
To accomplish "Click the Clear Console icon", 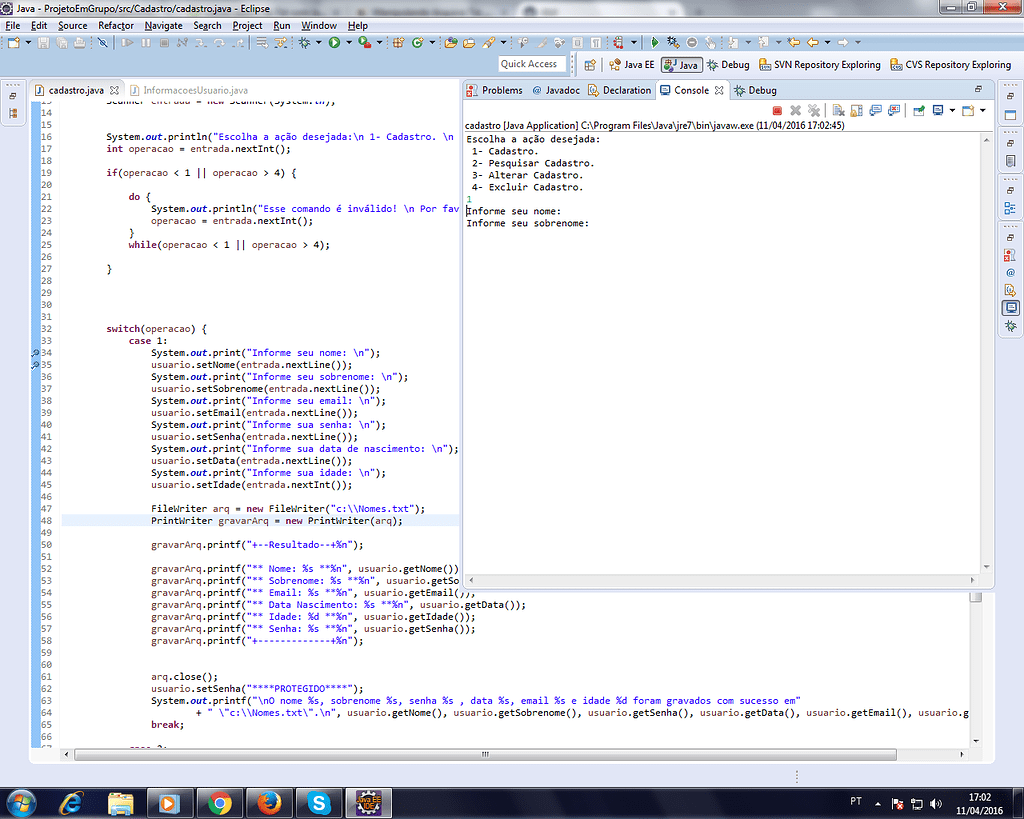I will click(x=837, y=110).
